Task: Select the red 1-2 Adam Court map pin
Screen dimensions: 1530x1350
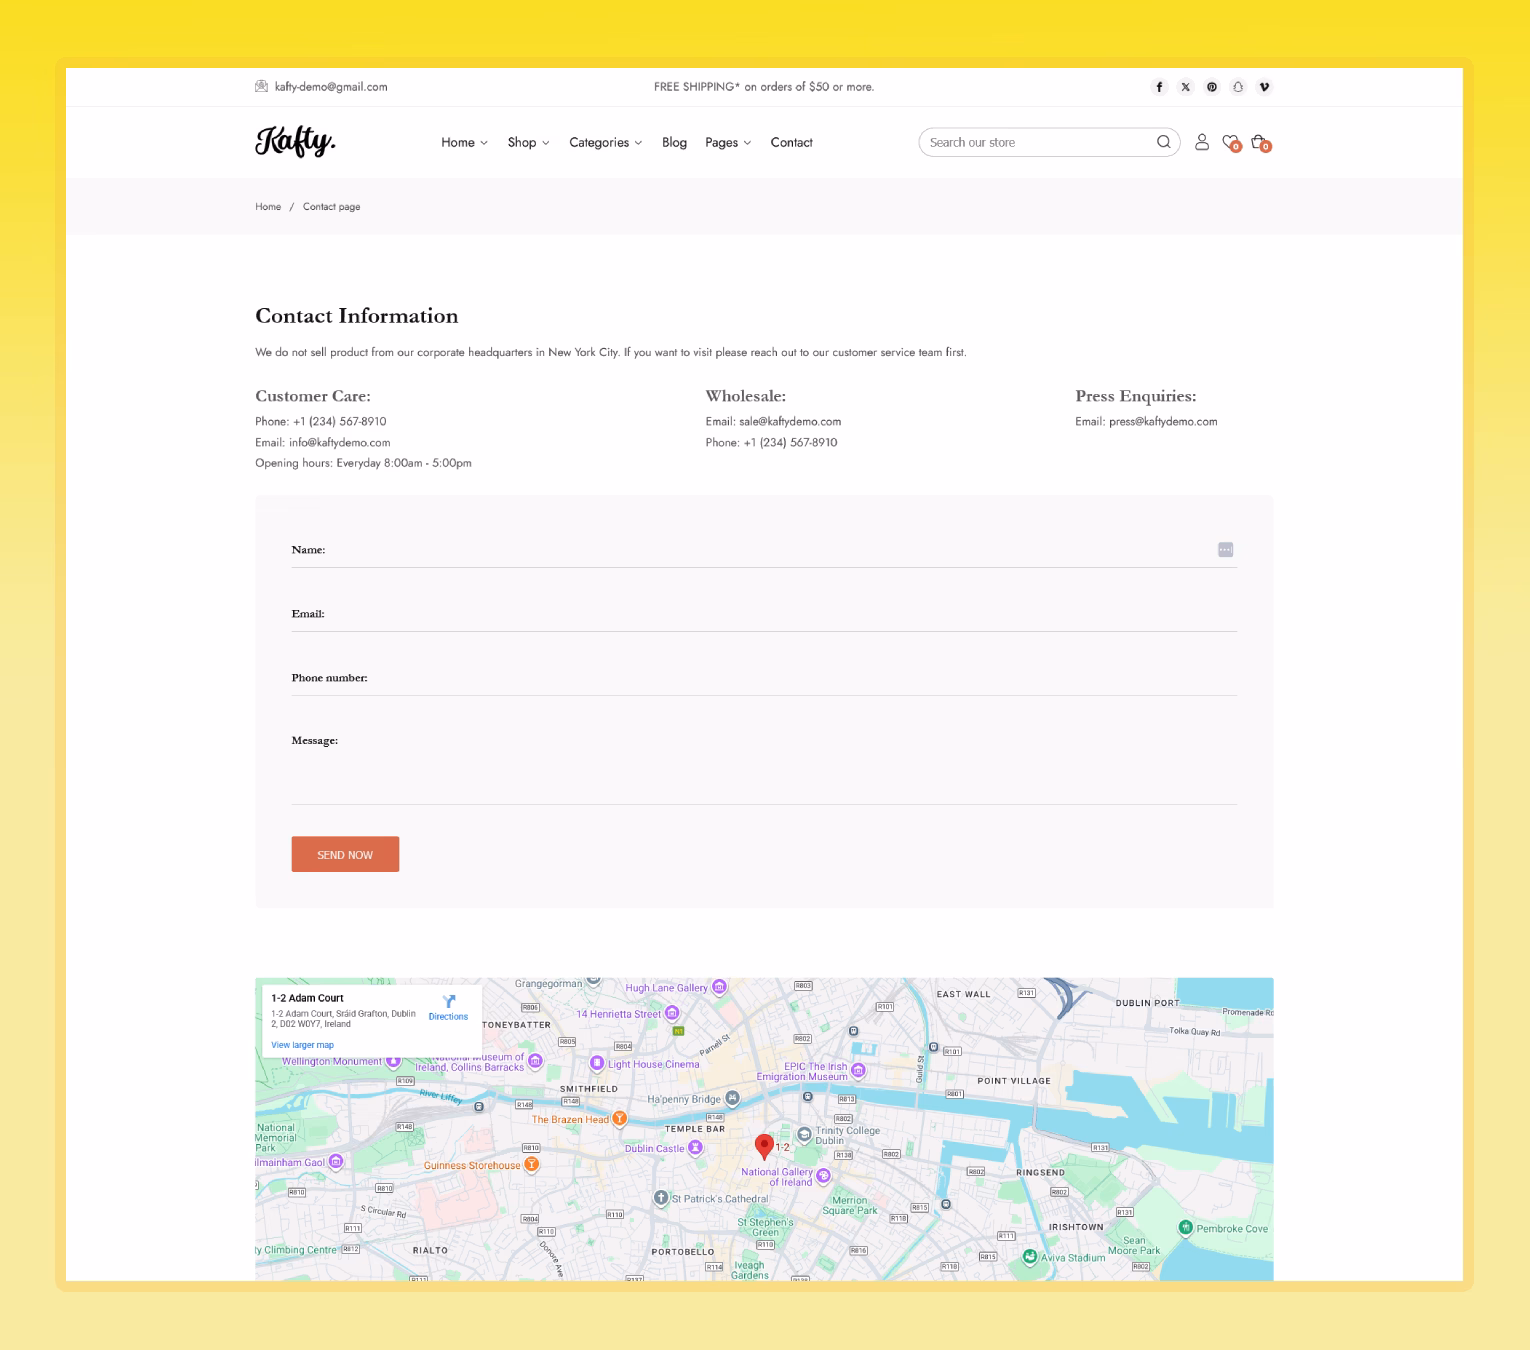Action: tap(764, 1146)
